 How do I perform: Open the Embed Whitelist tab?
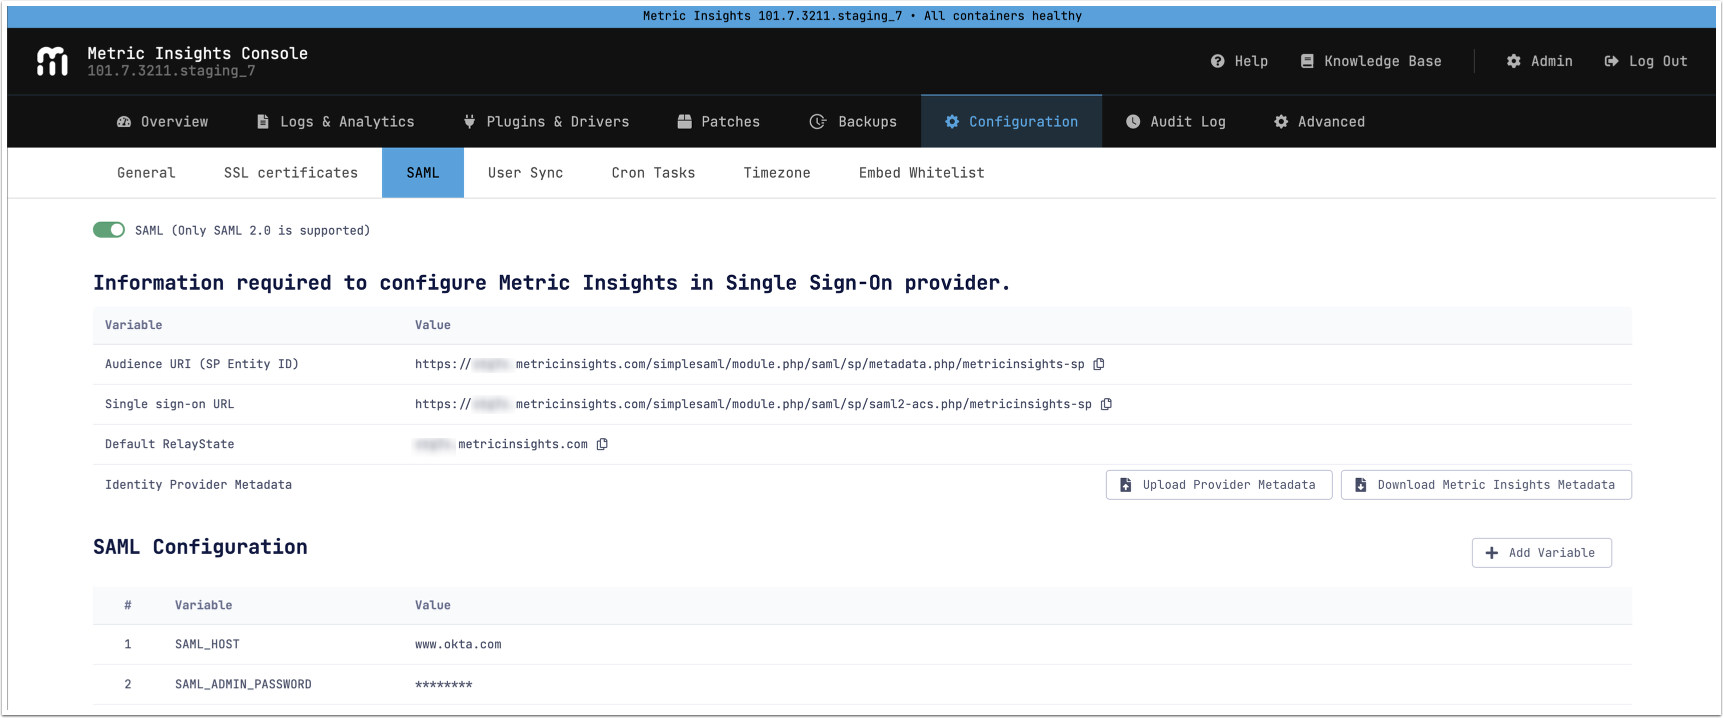coord(921,173)
